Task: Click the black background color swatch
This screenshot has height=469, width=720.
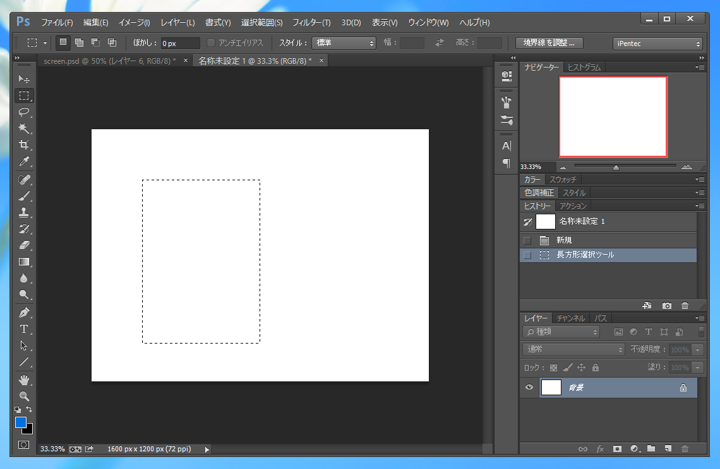Action: (x=29, y=430)
